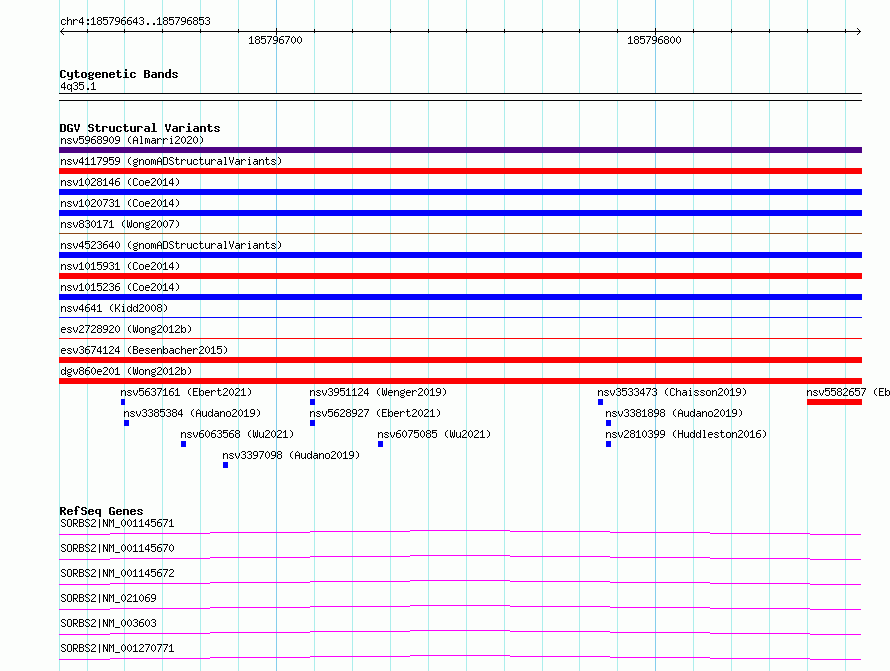Image resolution: width=890 pixels, height=671 pixels.
Task: Click the blue nsv4523640 variant bar
Action: point(460,255)
